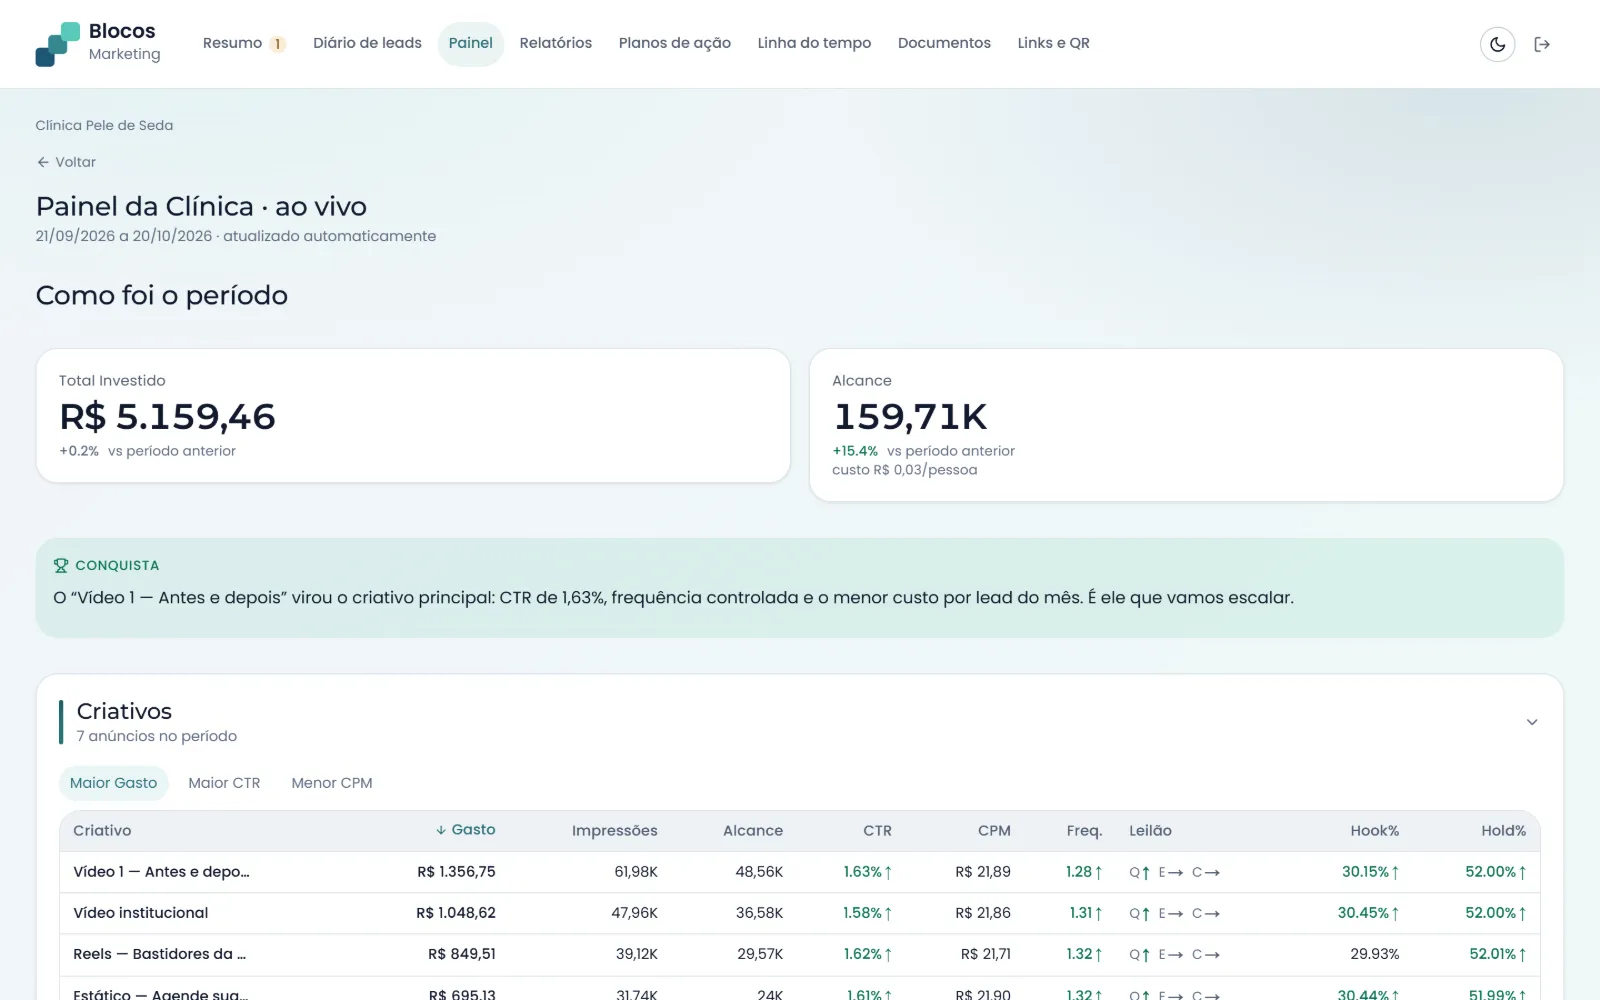
Task: Click the Leilão Q indicator in Vídeo 1 row
Action: point(1139,873)
